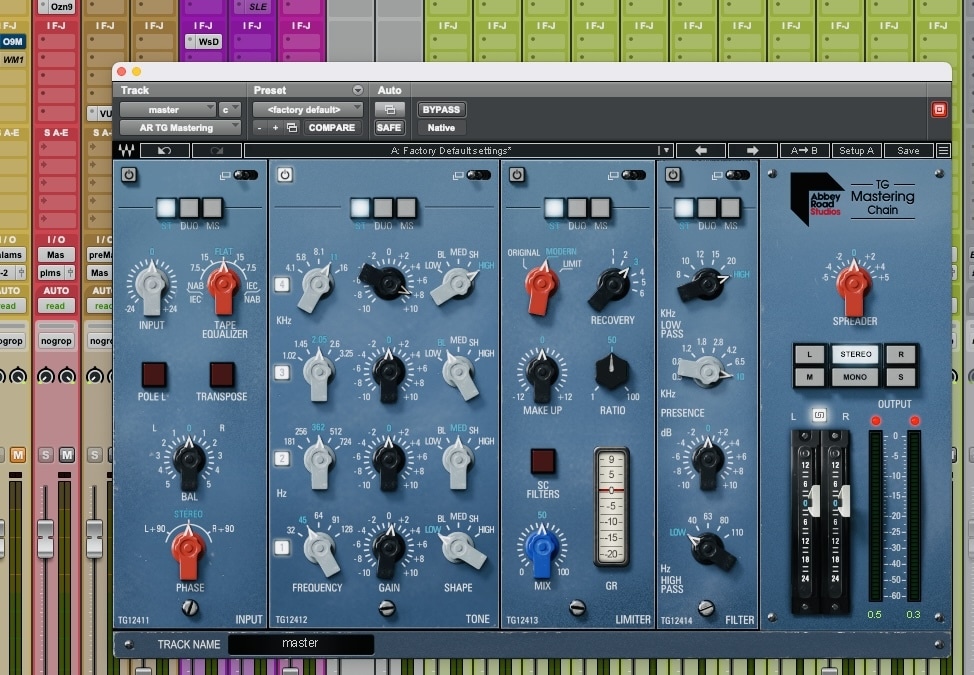Select MONO monitoring in the output section

pos(855,377)
